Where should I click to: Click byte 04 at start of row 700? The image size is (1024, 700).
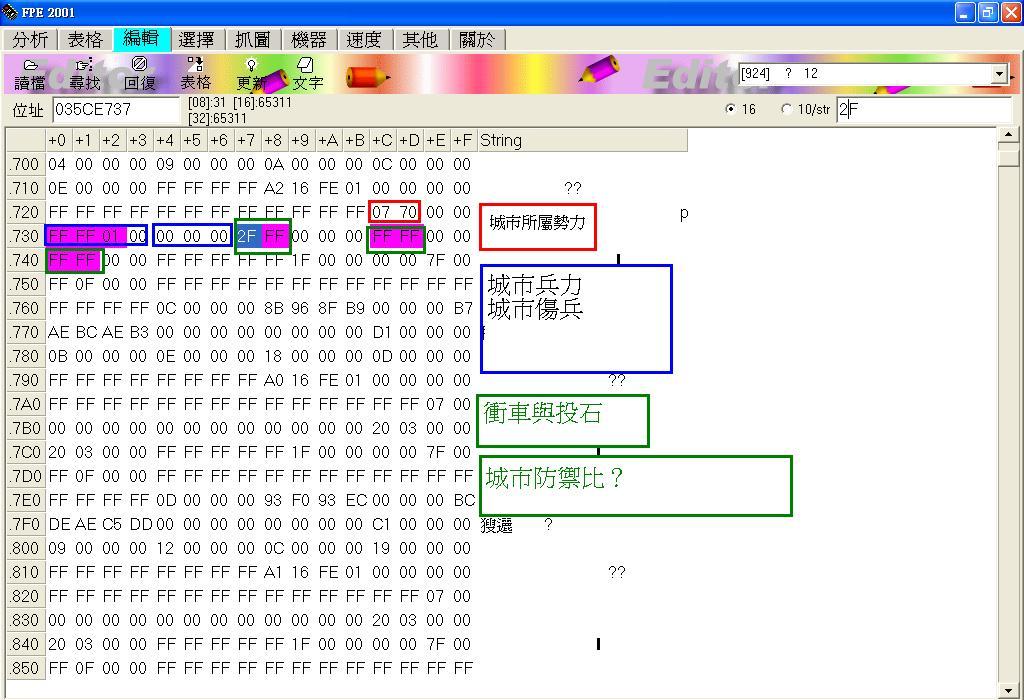57,164
